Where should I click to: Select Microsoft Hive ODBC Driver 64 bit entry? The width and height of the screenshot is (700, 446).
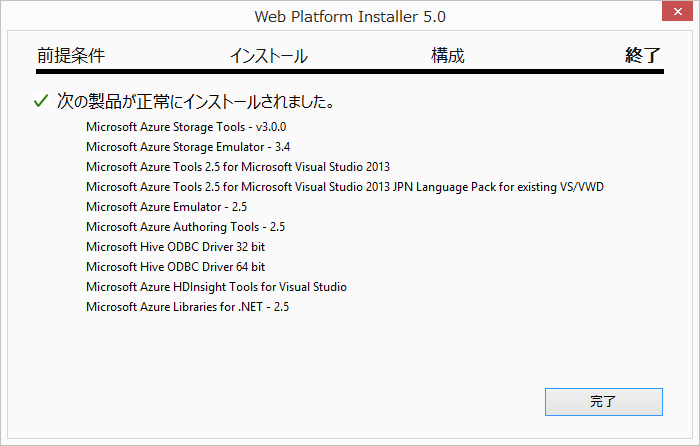(175, 267)
